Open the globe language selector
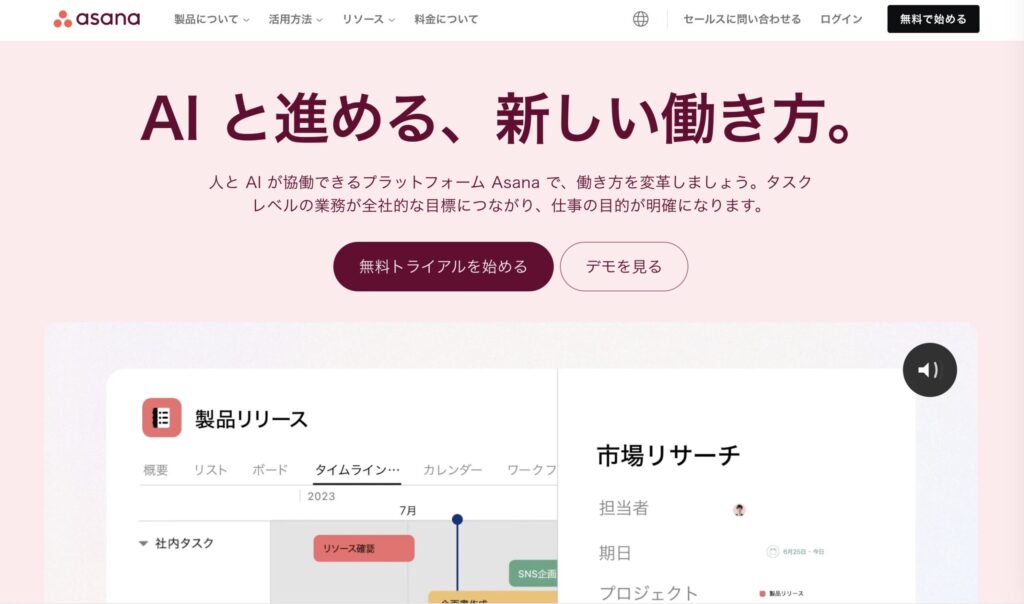This screenshot has height=604, width=1024. (641, 19)
